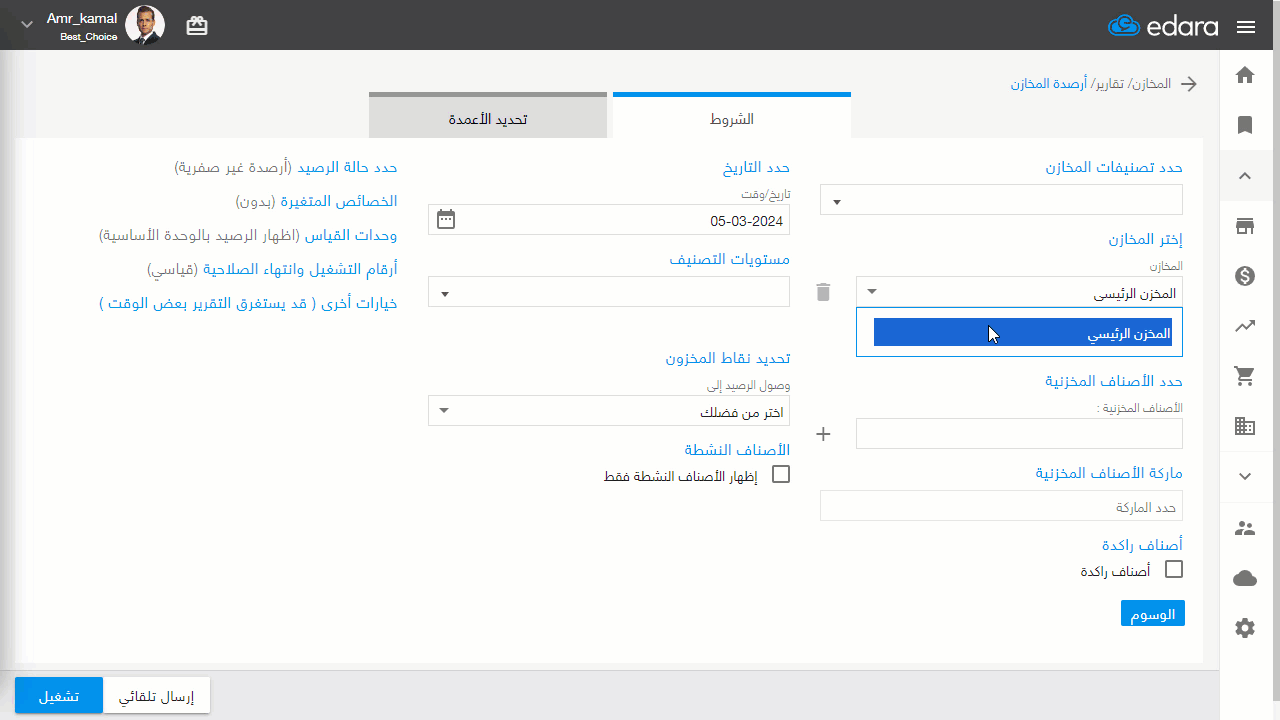Open the store sidebar icon
Image resolution: width=1280 pixels, height=720 pixels.
click(1245, 226)
